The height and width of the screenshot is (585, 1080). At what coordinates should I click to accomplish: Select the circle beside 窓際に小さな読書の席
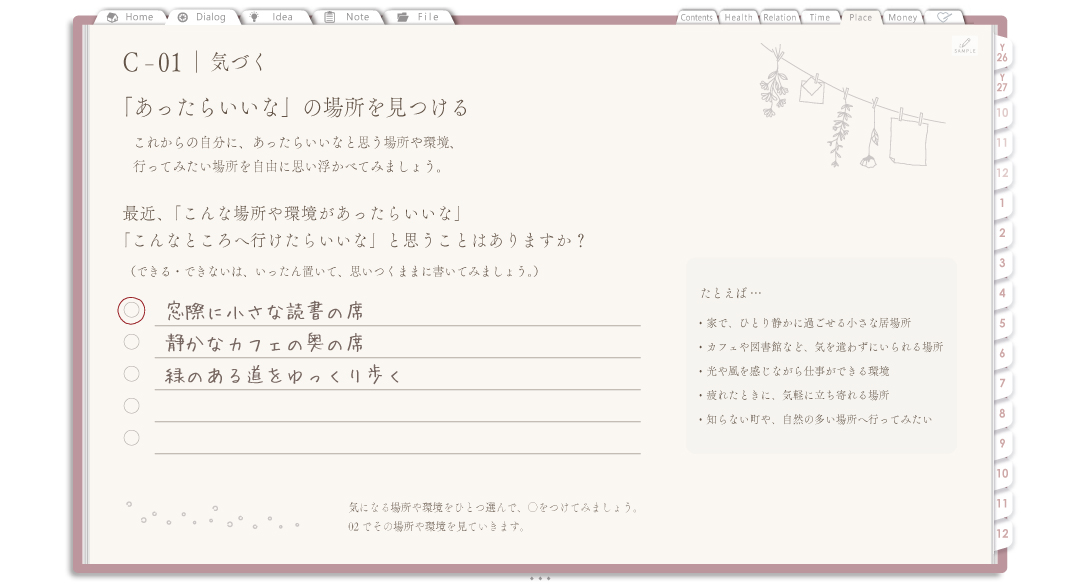click(132, 311)
